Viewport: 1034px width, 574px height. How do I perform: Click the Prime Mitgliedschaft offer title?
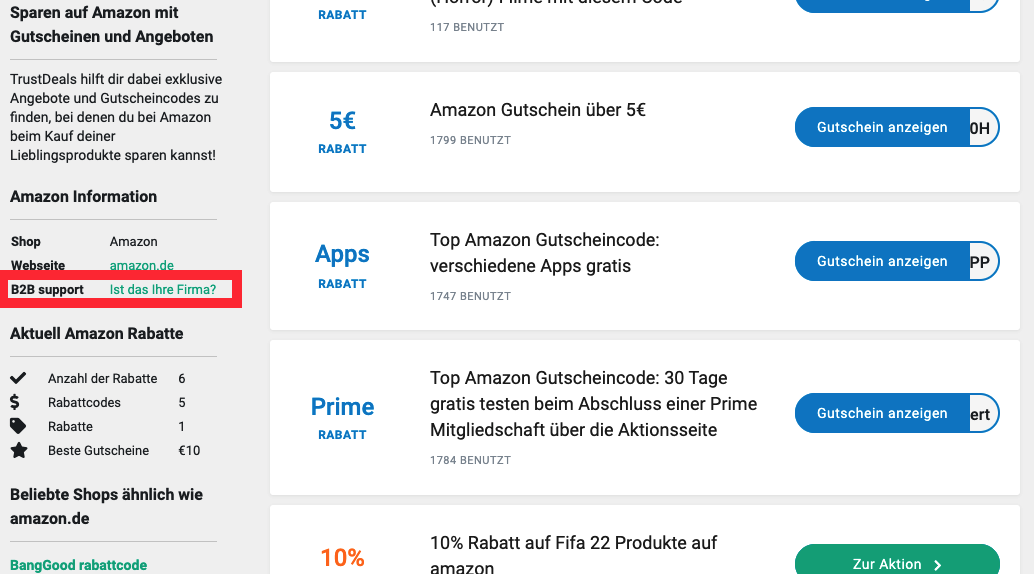pos(593,404)
